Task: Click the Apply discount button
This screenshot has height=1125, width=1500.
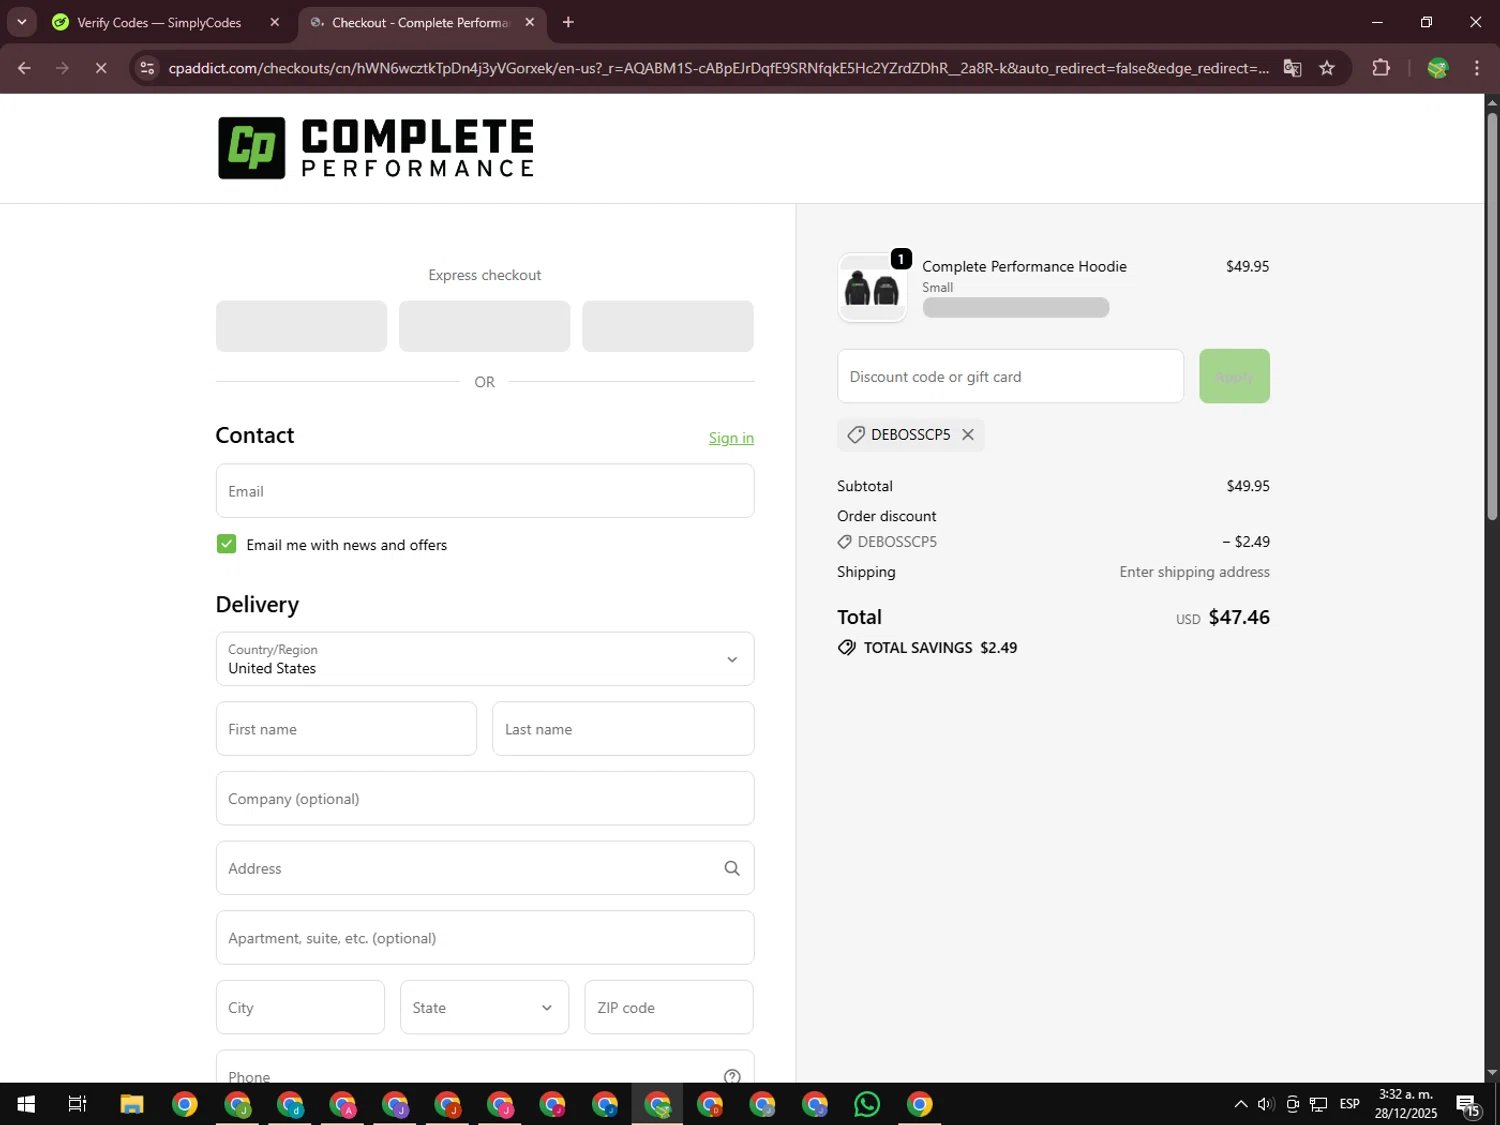Action: click(1234, 376)
